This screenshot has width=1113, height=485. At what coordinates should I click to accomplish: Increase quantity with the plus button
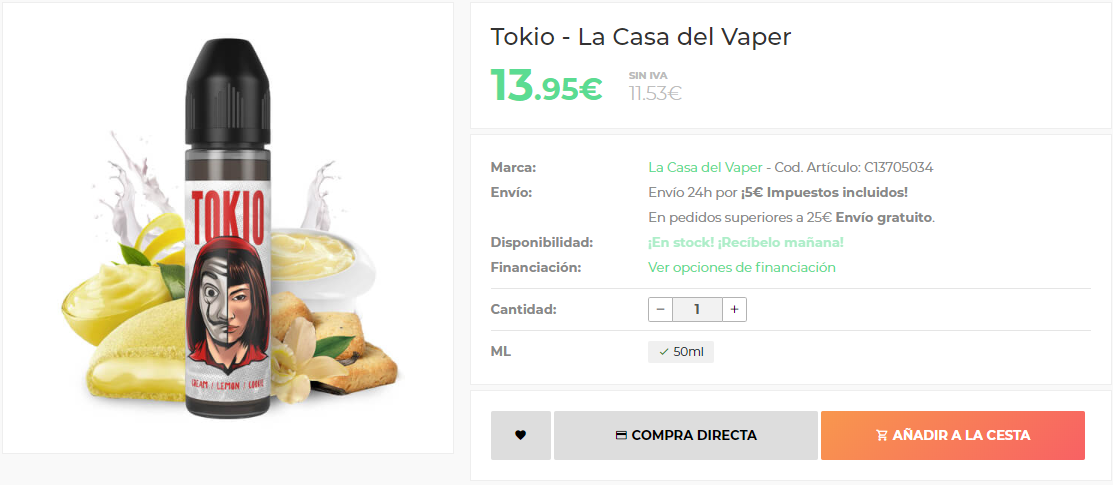point(734,310)
